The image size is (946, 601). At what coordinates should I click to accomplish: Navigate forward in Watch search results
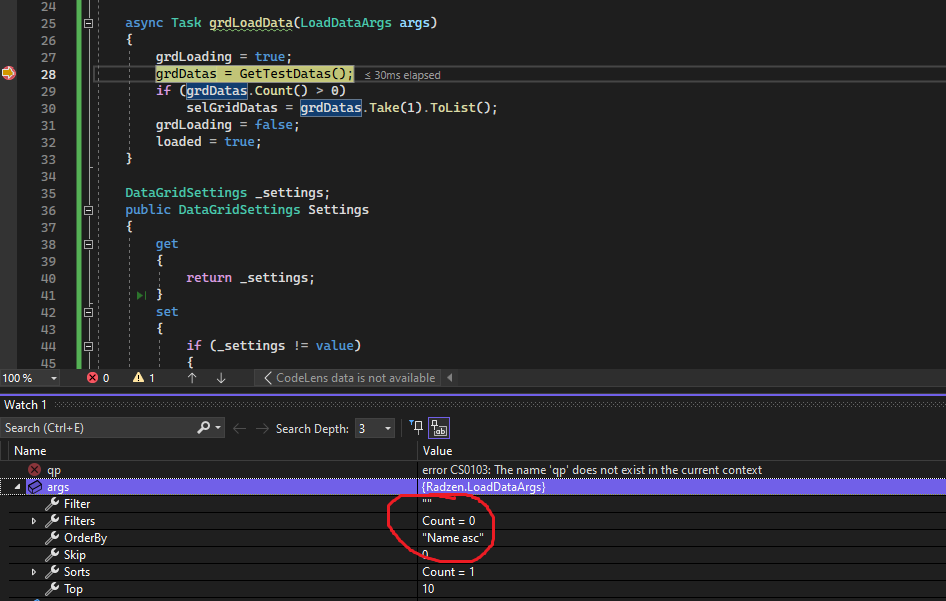[x=262, y=428]
